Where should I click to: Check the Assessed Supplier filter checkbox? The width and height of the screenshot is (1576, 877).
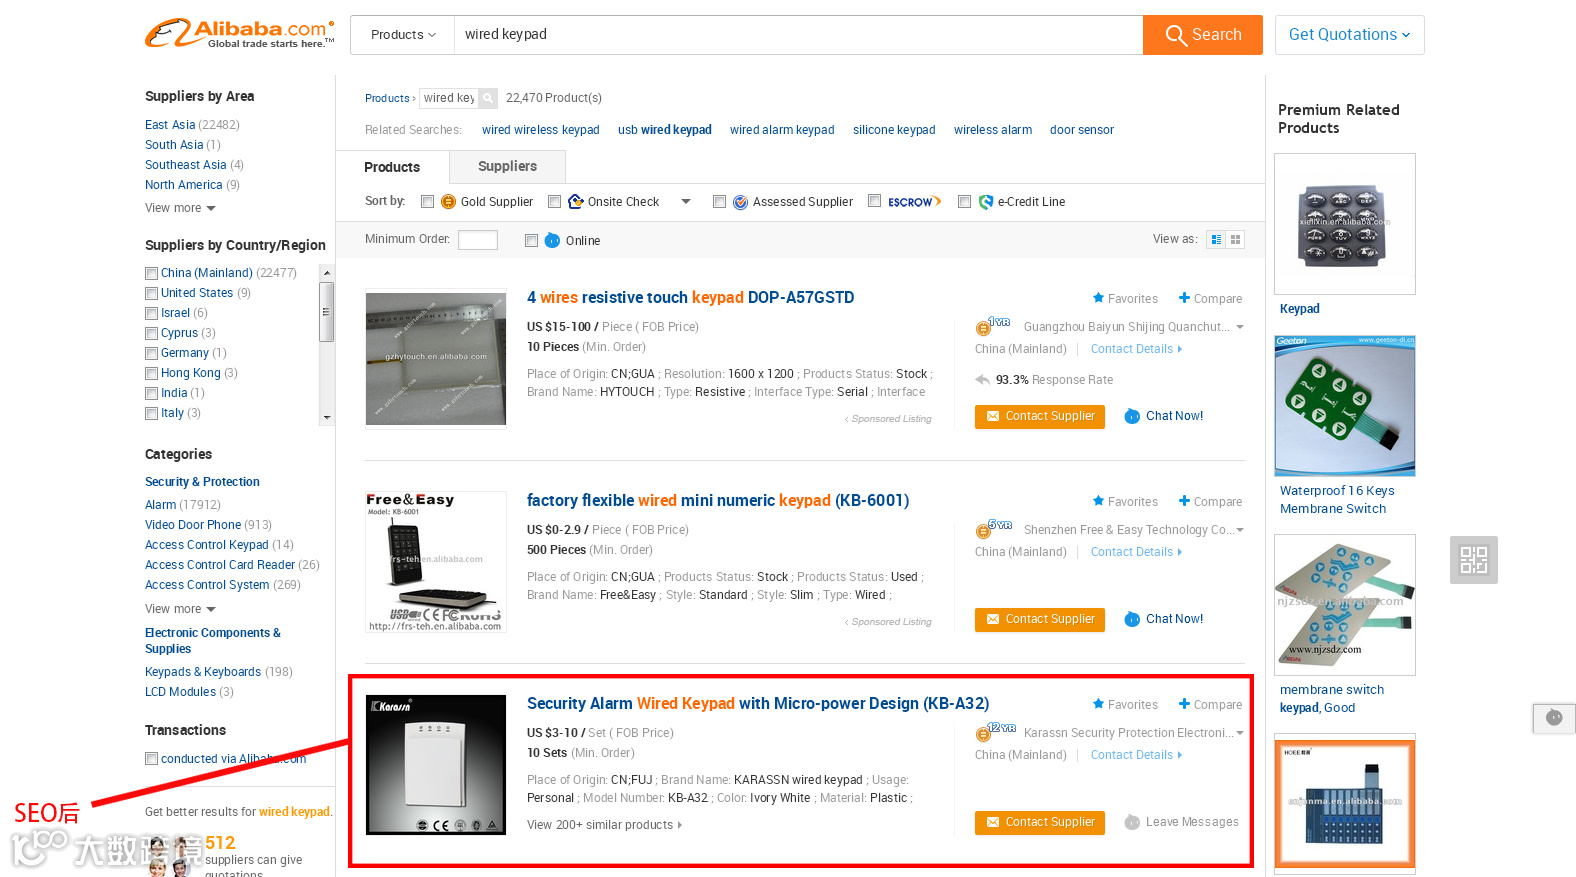coord(720,202)
